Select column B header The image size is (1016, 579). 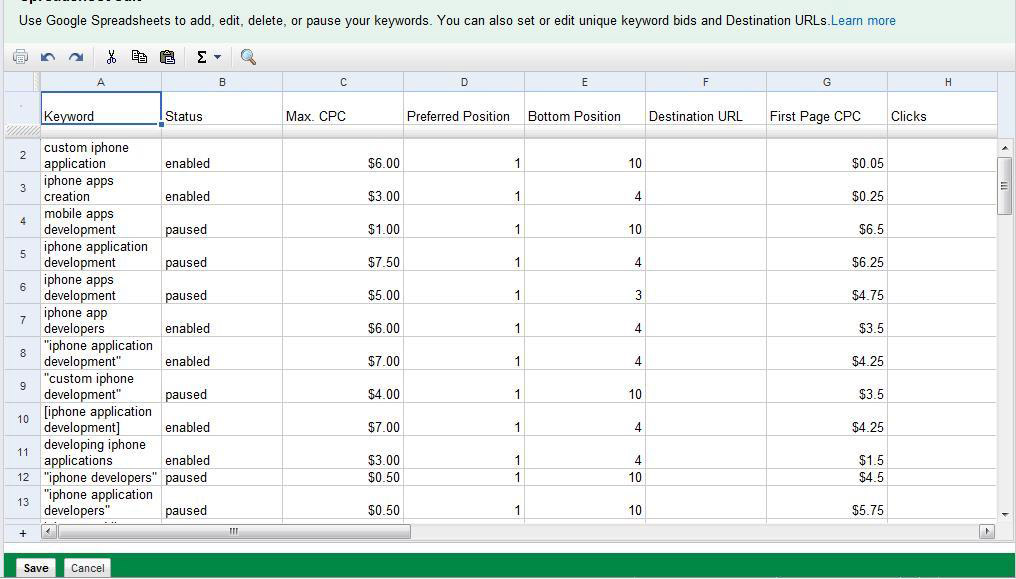tap(222, 82)
